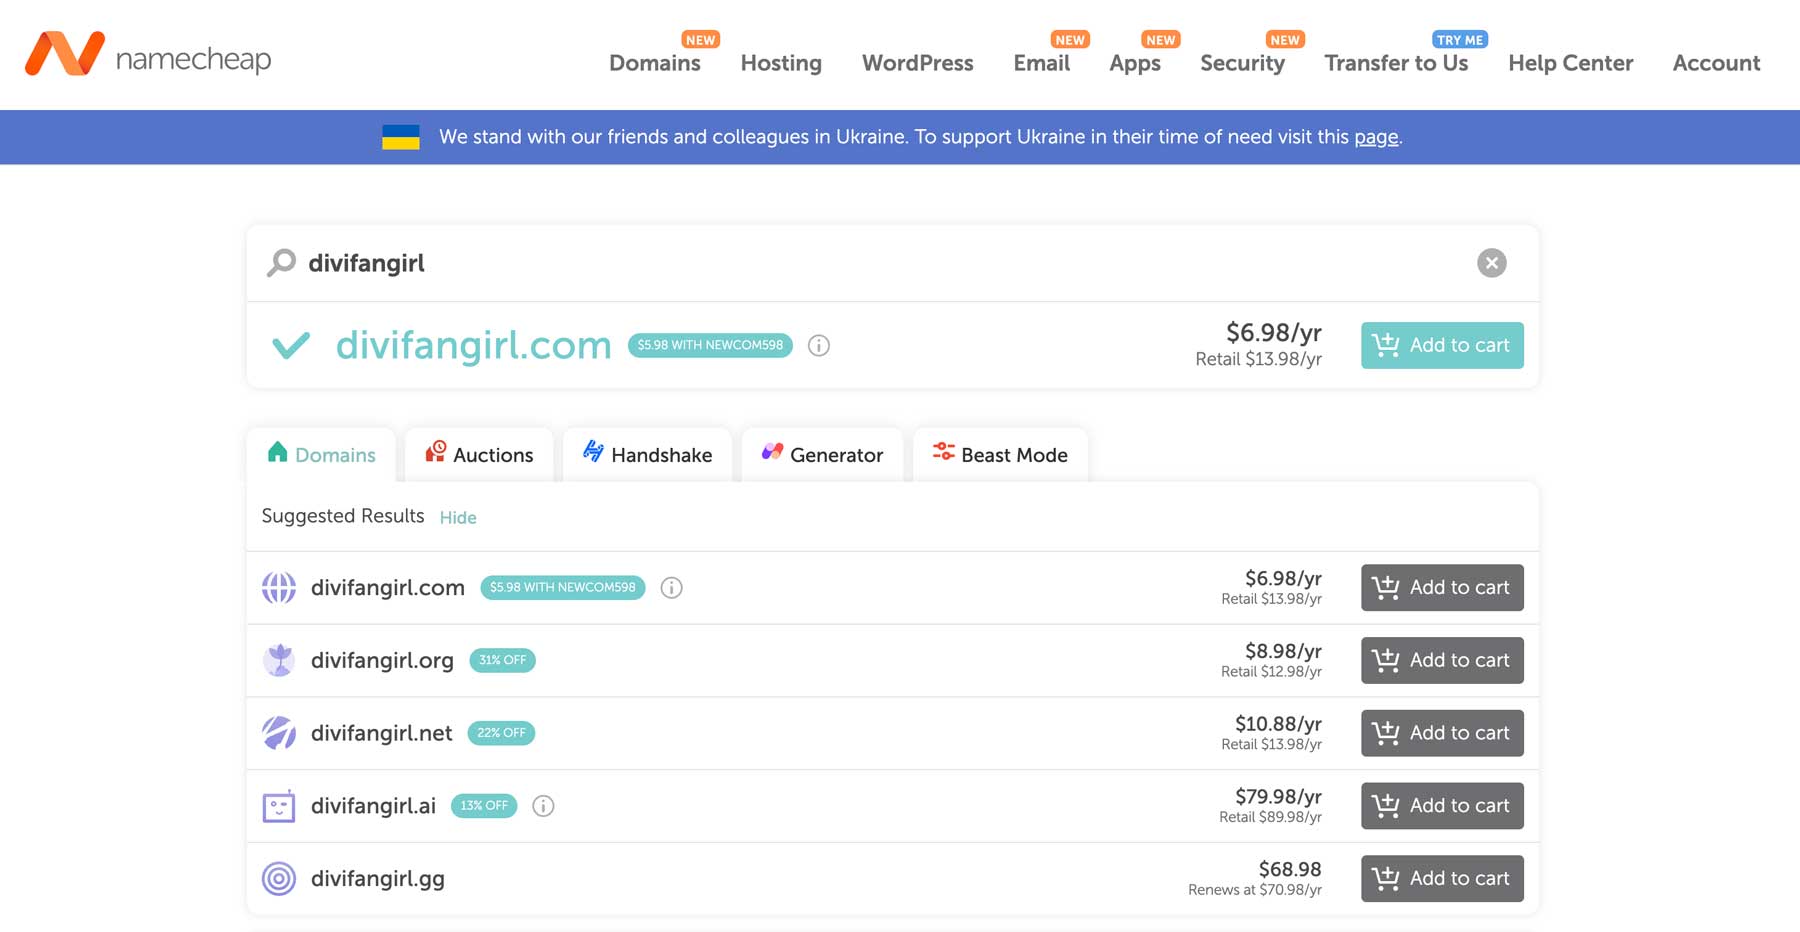This screenshot has width=1800, height=932.
Task: Open the Domains menu
Action: pos(654,63)
